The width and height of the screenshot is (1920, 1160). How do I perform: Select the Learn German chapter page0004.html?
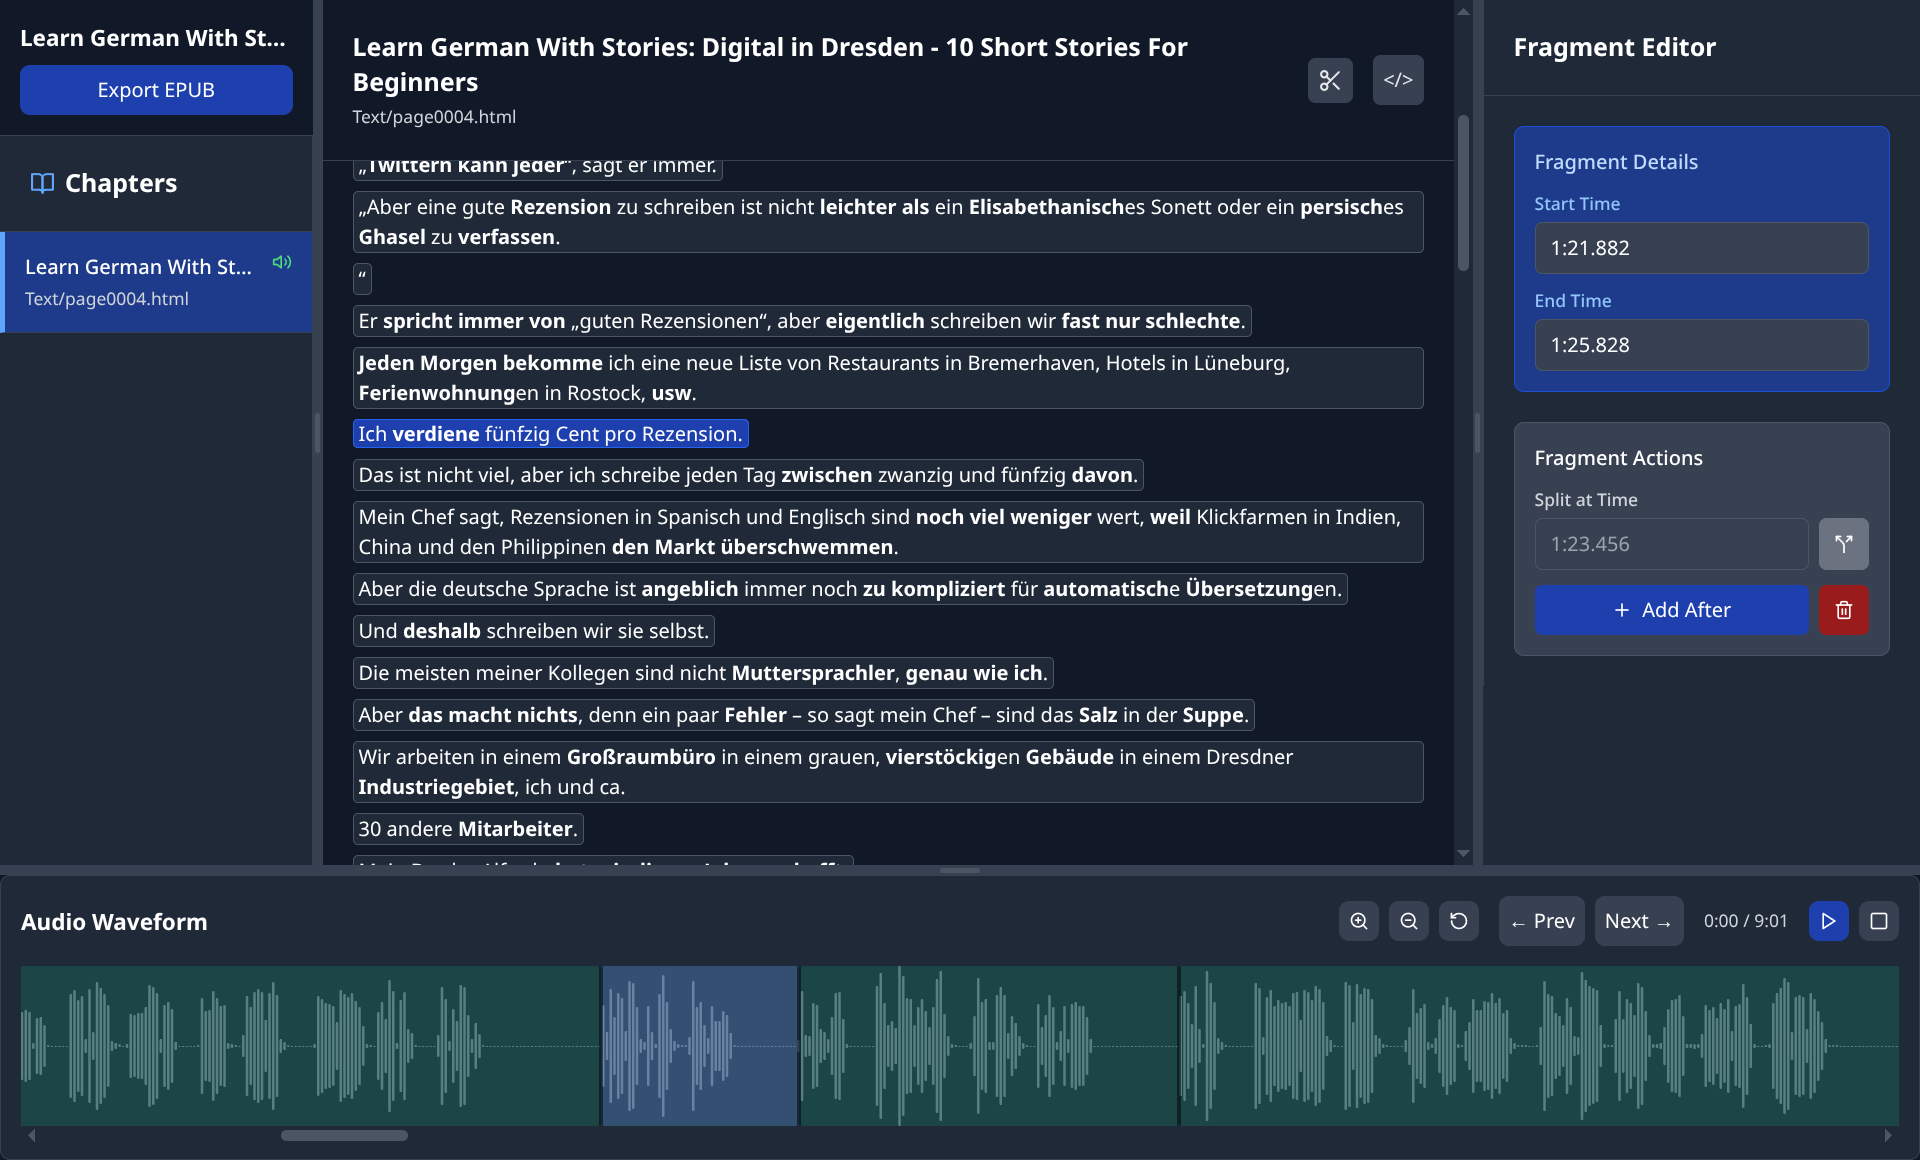point(156,282)
